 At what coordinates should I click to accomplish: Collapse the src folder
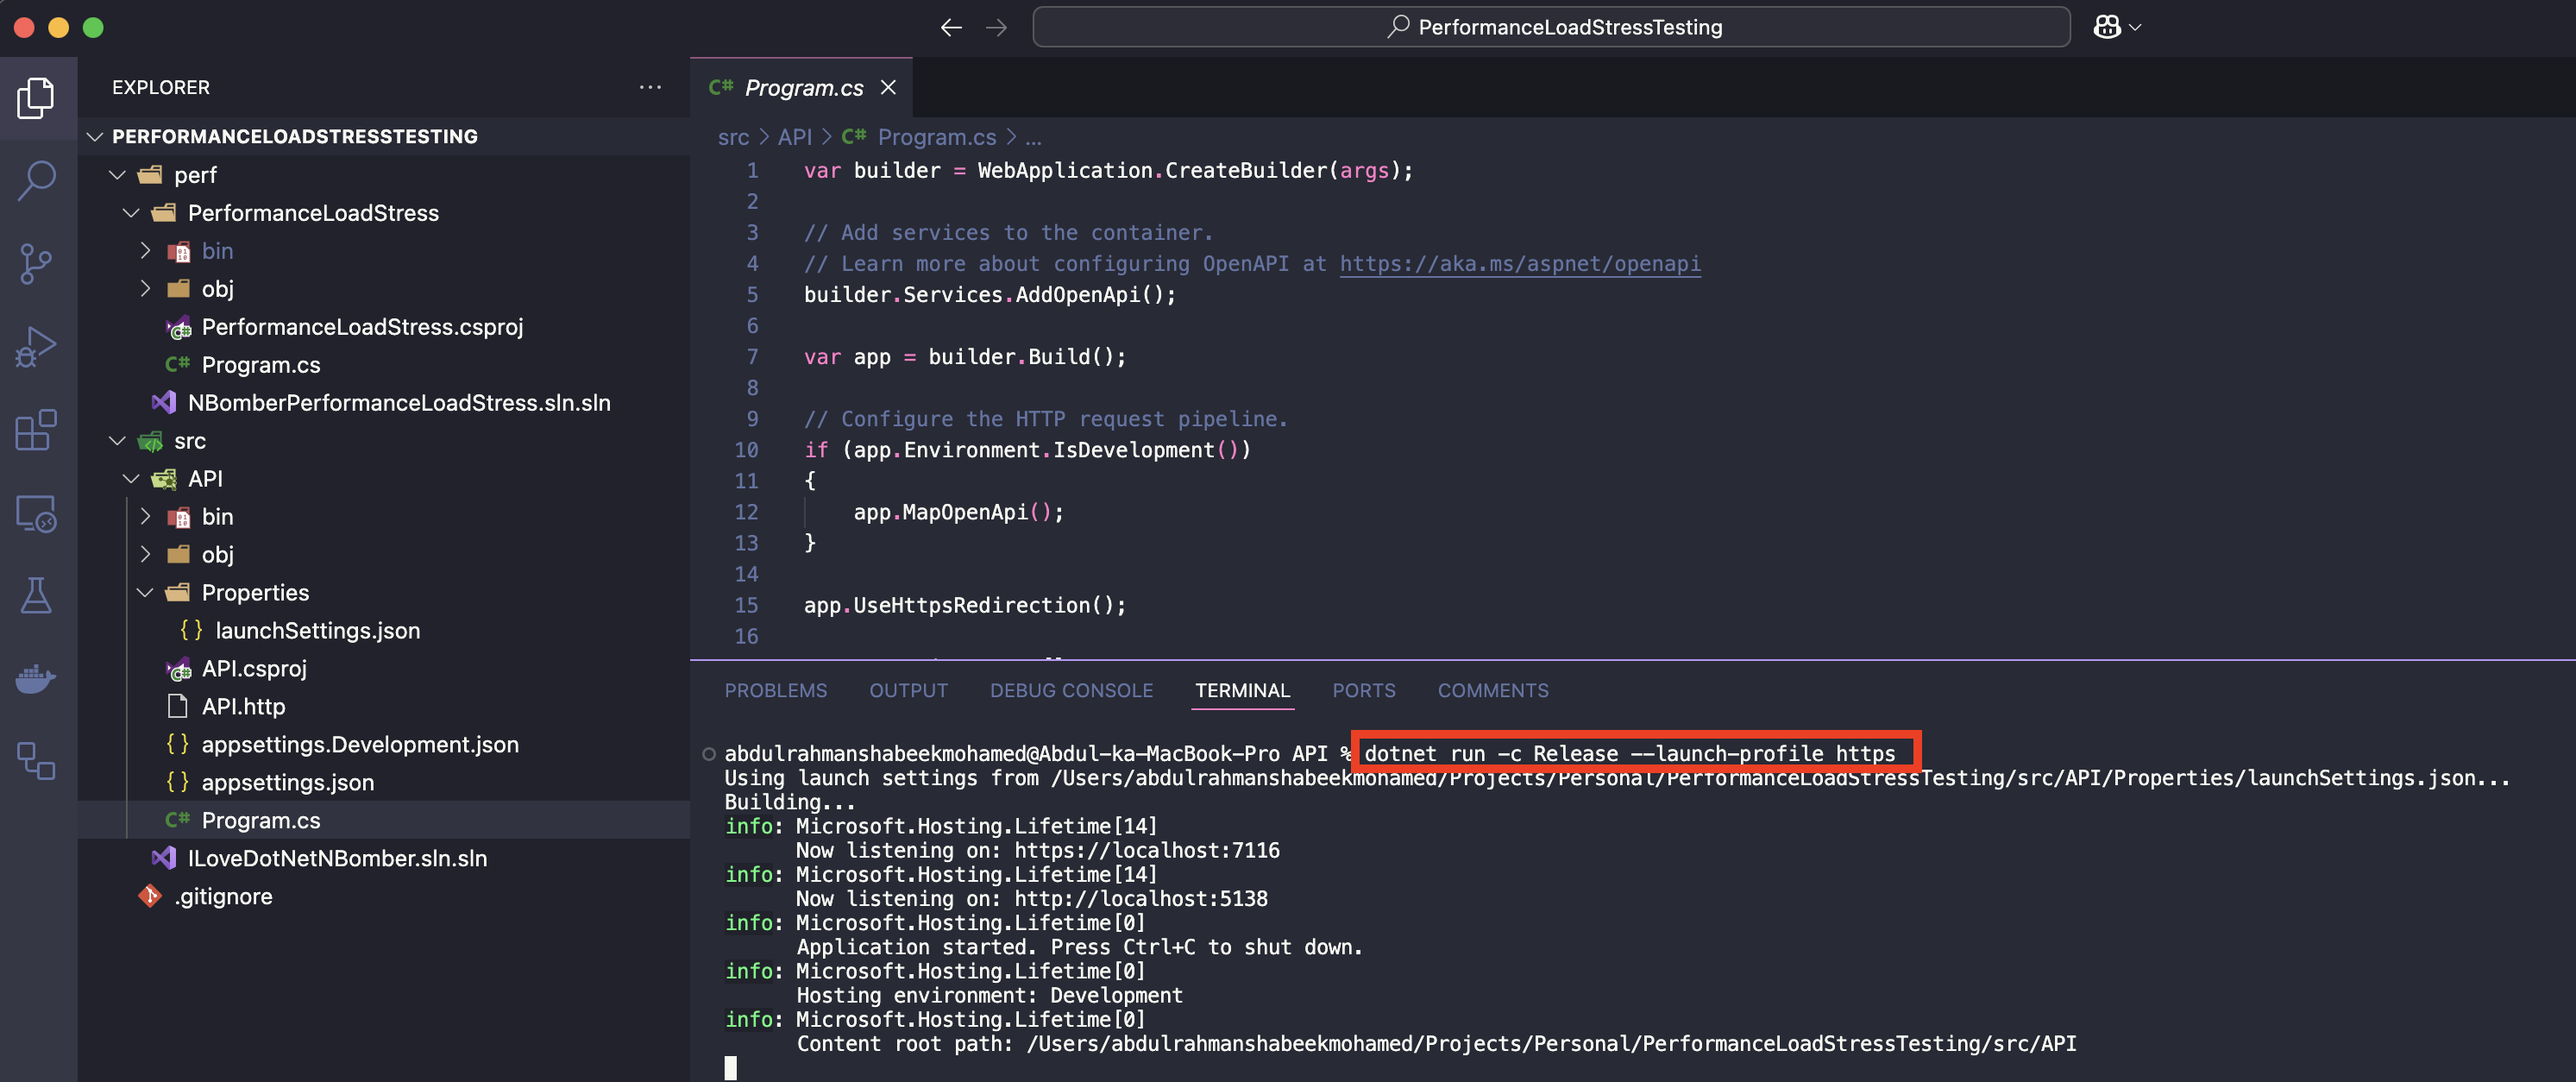pos(117,441)
